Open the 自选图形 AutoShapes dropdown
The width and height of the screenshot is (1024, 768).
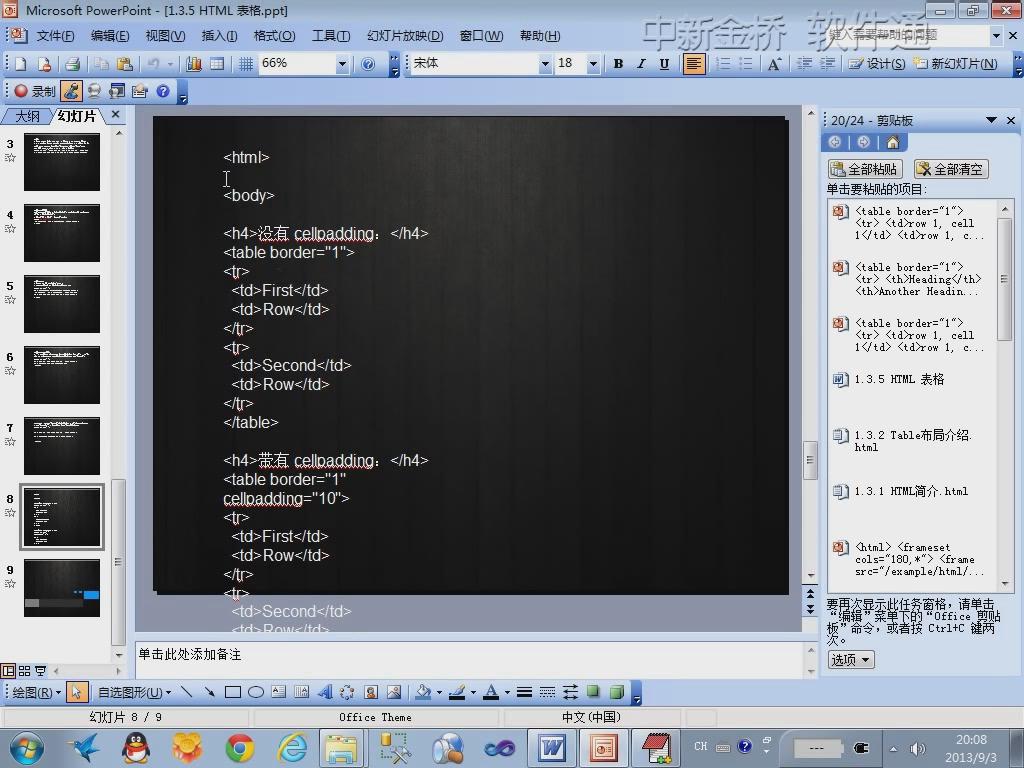click(x=135, y=692)
